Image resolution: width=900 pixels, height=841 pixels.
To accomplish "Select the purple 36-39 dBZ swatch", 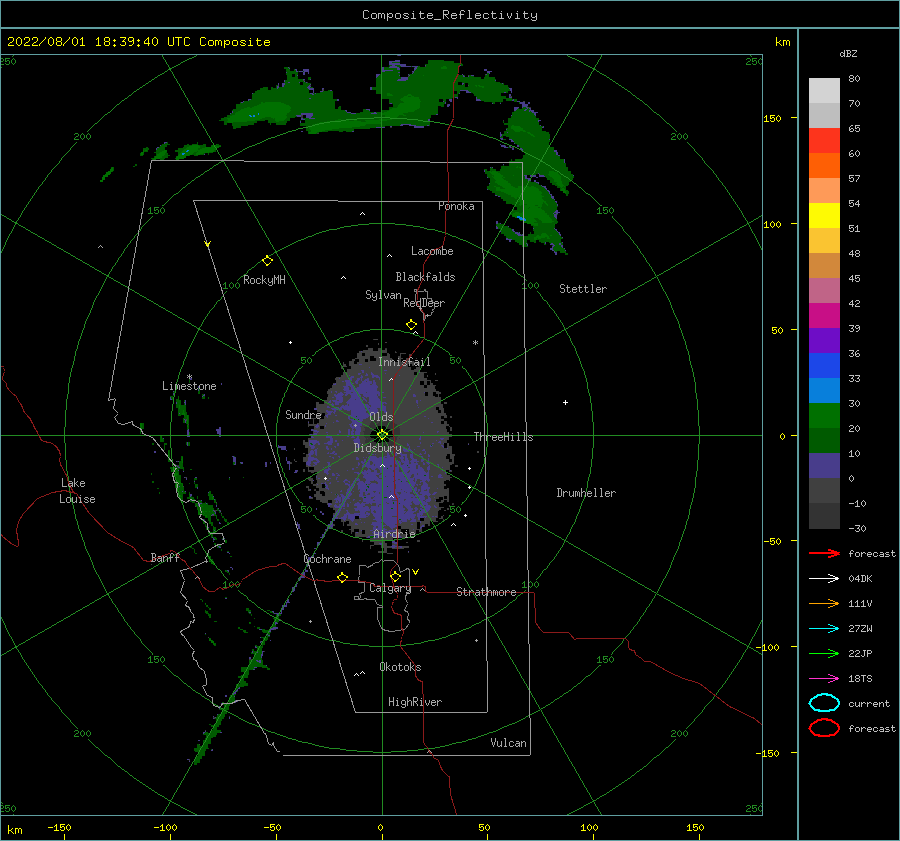I will tap(824, 341).
